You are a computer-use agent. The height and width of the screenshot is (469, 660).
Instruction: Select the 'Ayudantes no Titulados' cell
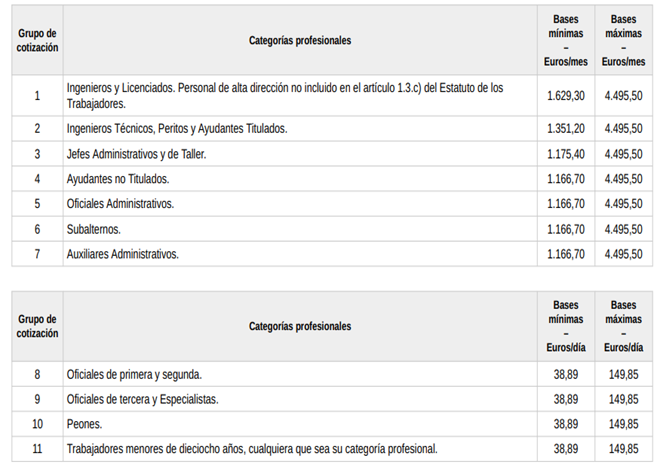[x=118, y=179]
